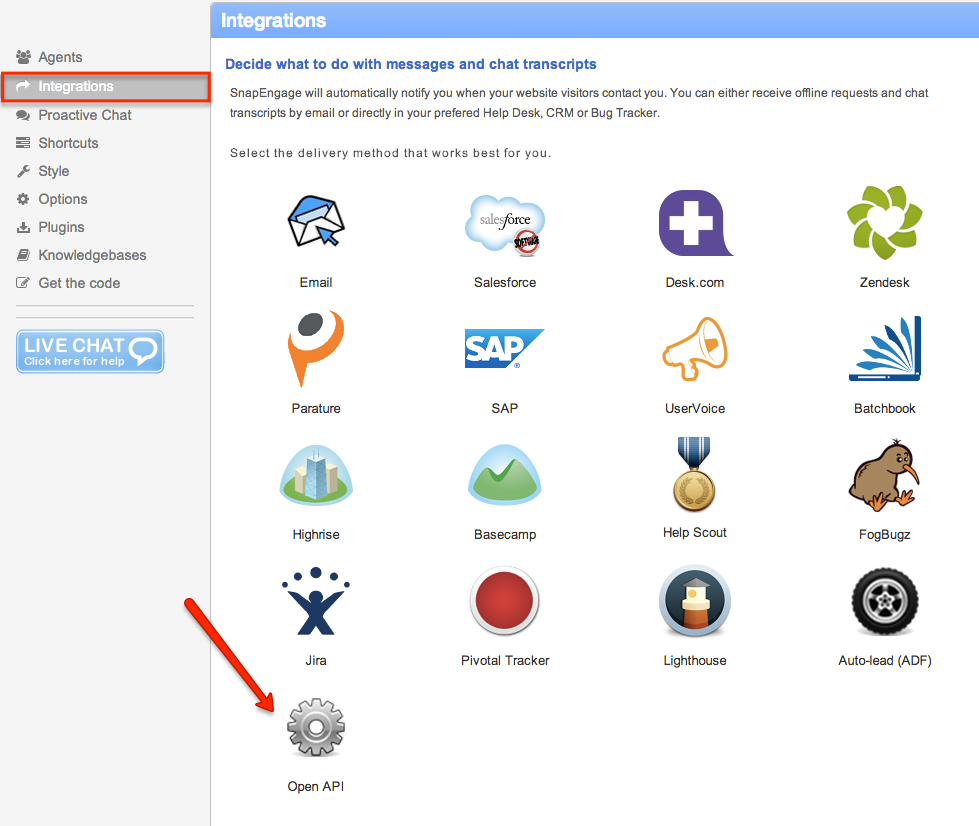Go to the Integrations sidebar item
The width and height of the screenshot is (979, 826).
105,86
